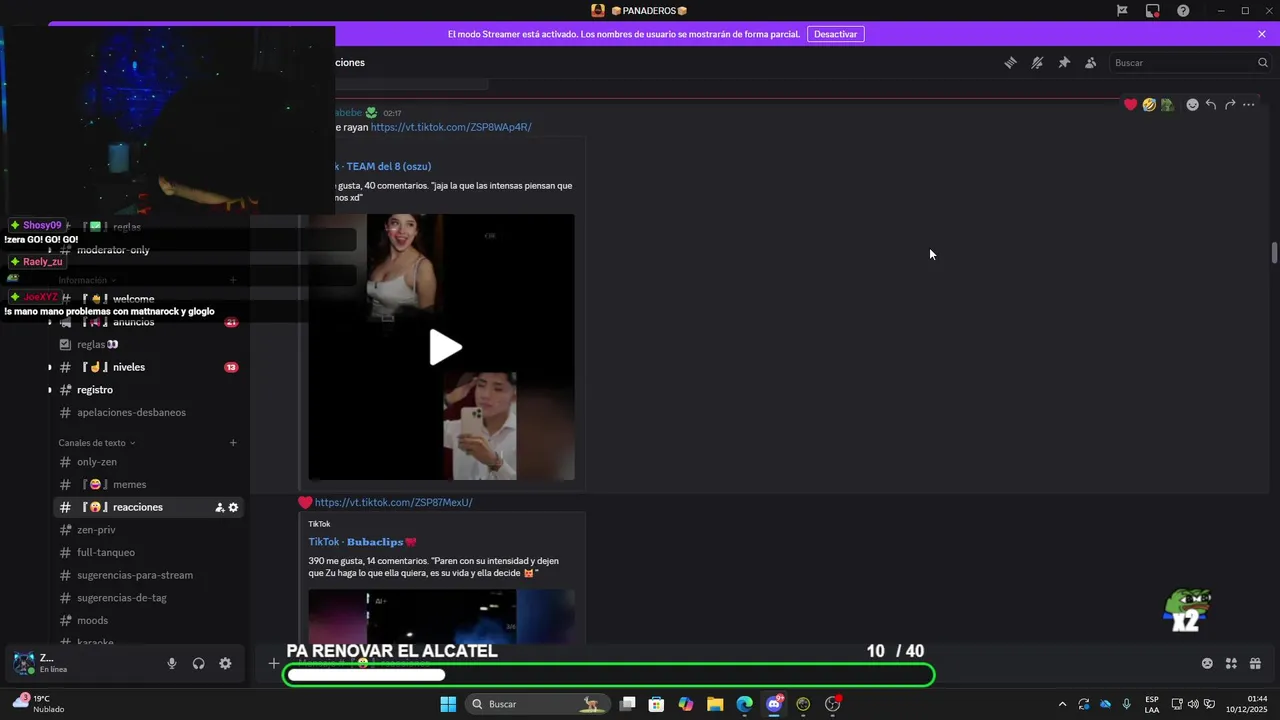This screenshot has height=720, width=1280.
Task: Create channel in Canales de texto
Action: pyautogui.click(x=233, y=443)
